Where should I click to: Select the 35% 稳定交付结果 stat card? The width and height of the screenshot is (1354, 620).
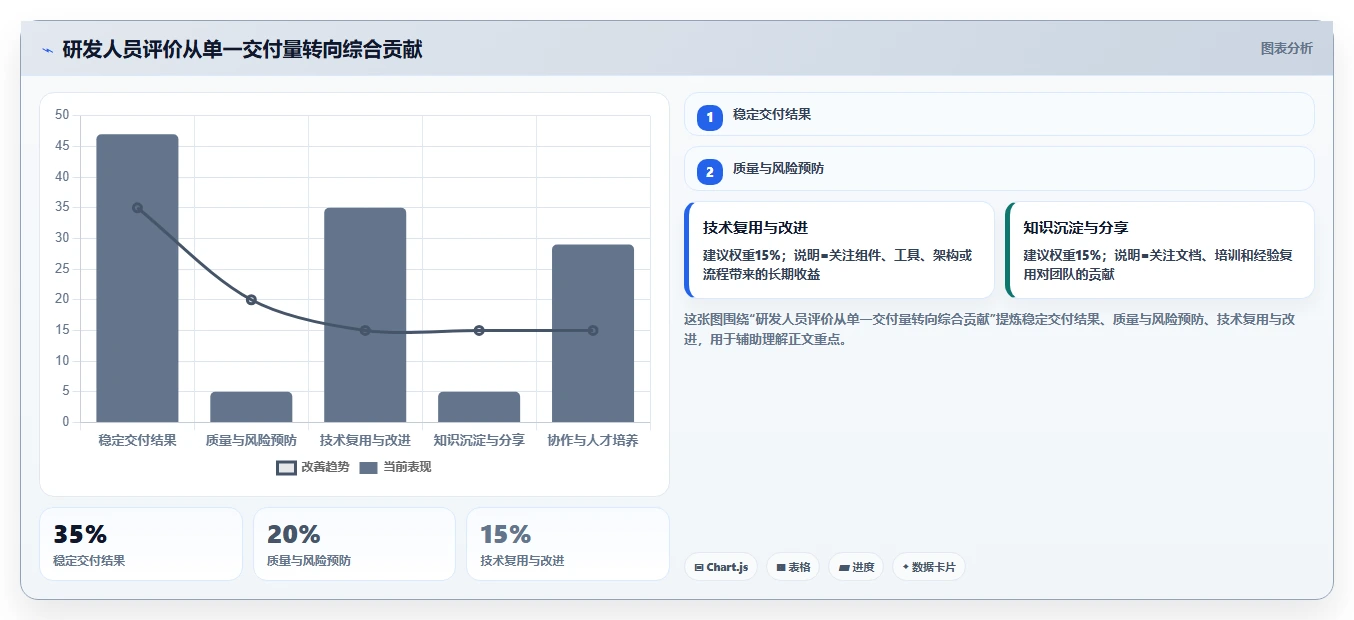(x=141, y=544)
